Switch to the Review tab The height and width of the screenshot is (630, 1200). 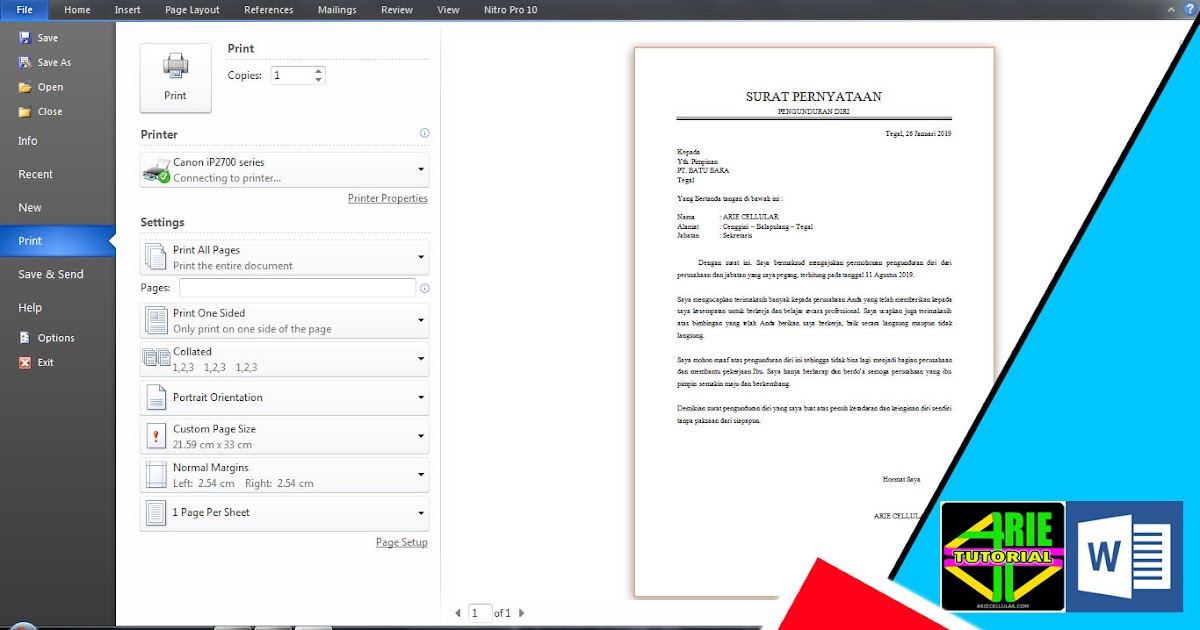(x=397, y=10)
